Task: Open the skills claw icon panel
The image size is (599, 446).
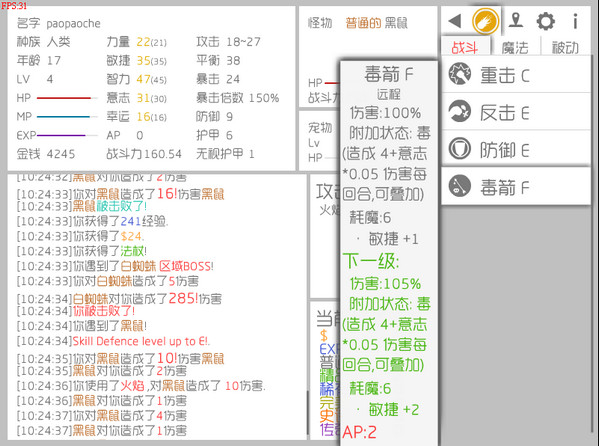Action: tap(485, 21)
